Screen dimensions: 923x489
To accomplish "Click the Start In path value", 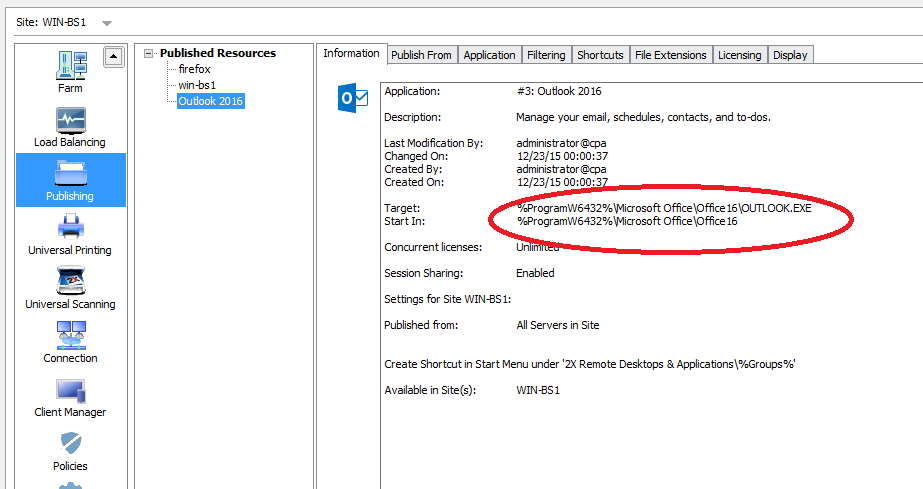I will [627, 221].
